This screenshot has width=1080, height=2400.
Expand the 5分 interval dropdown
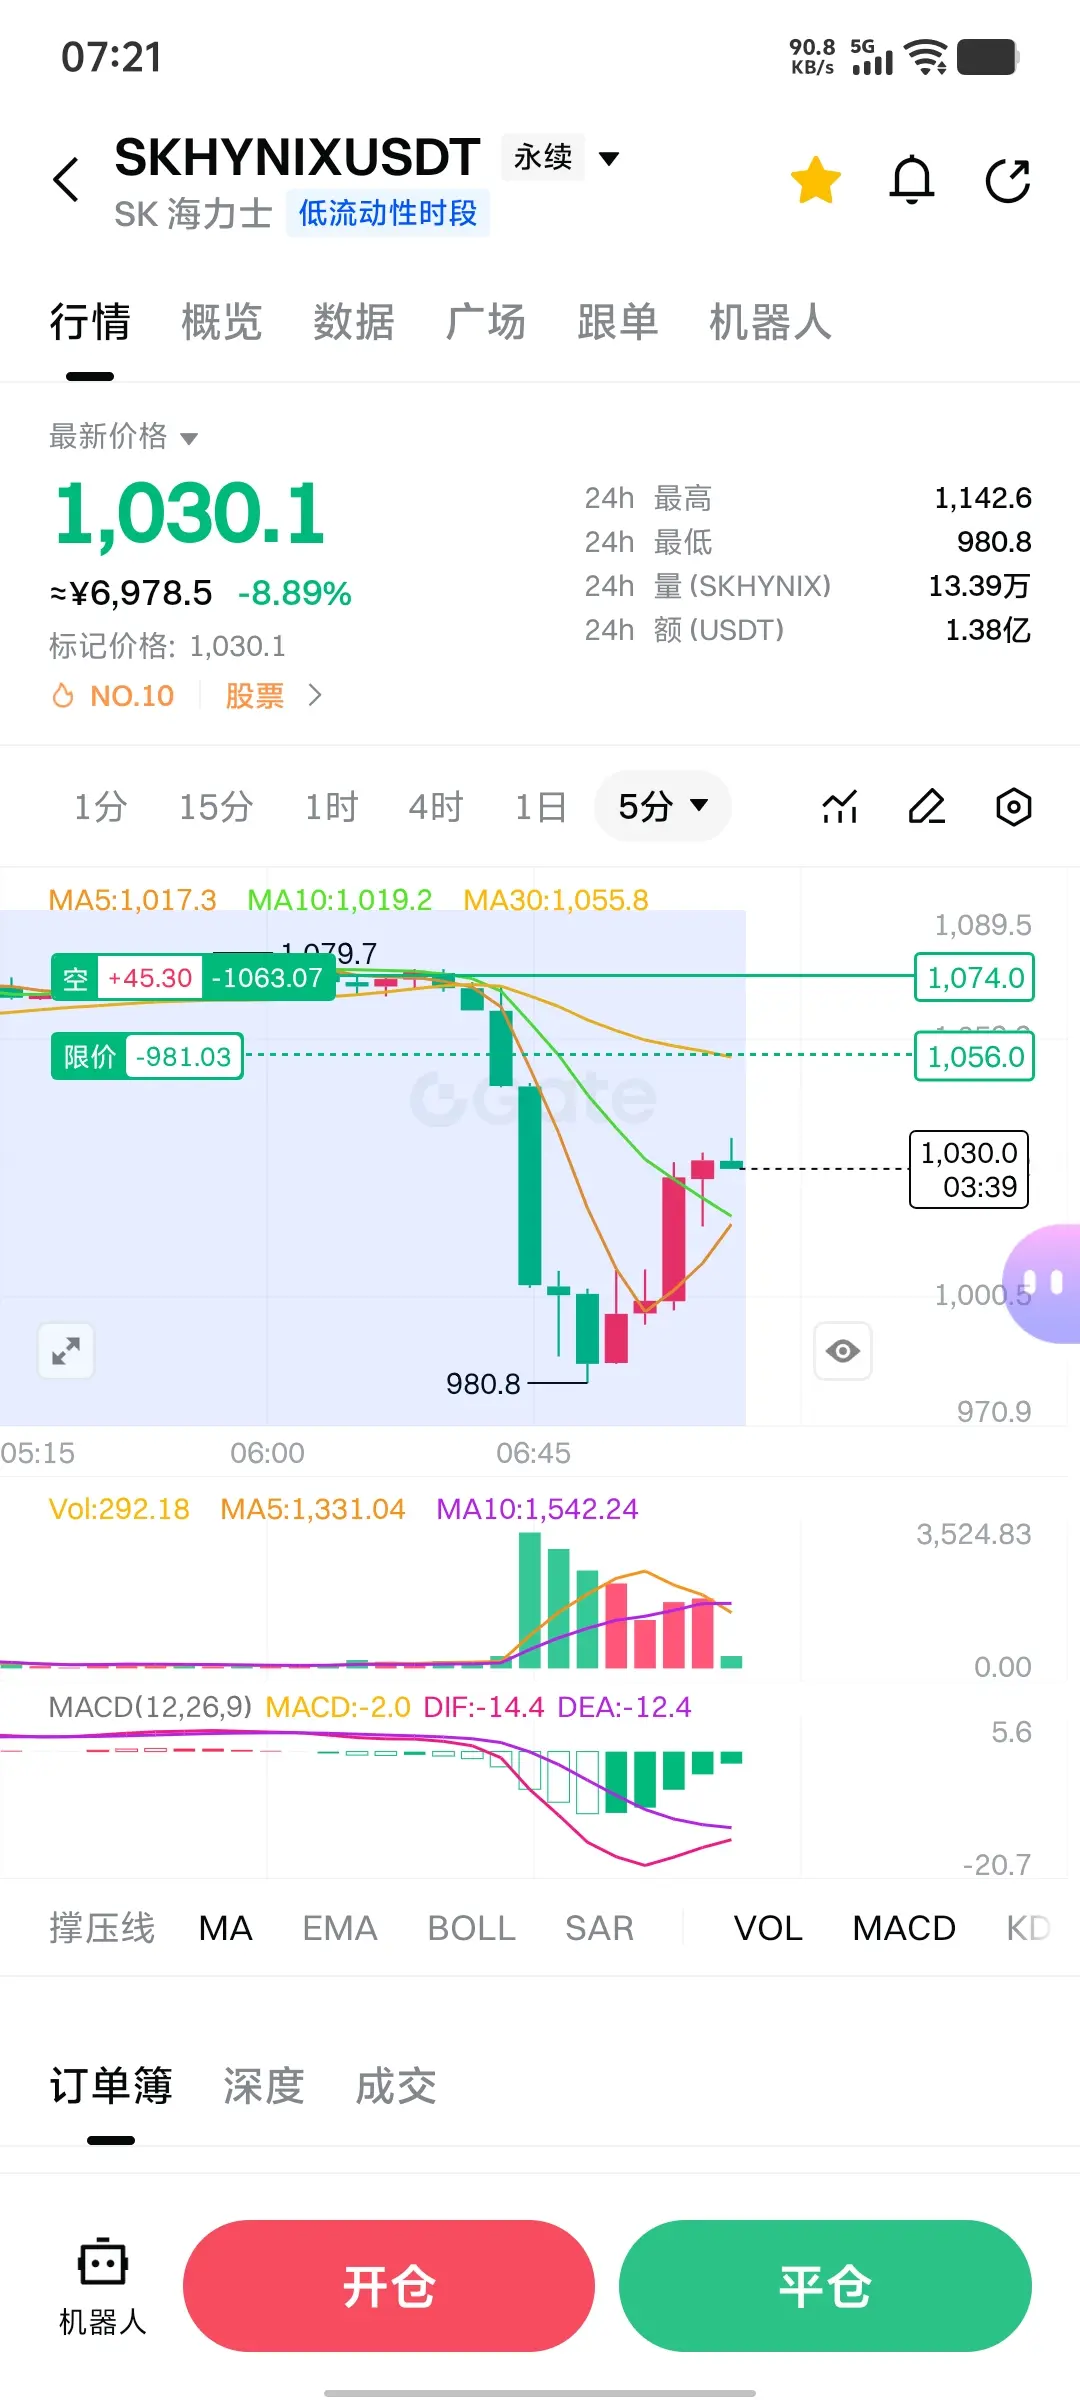coord(663,806)
